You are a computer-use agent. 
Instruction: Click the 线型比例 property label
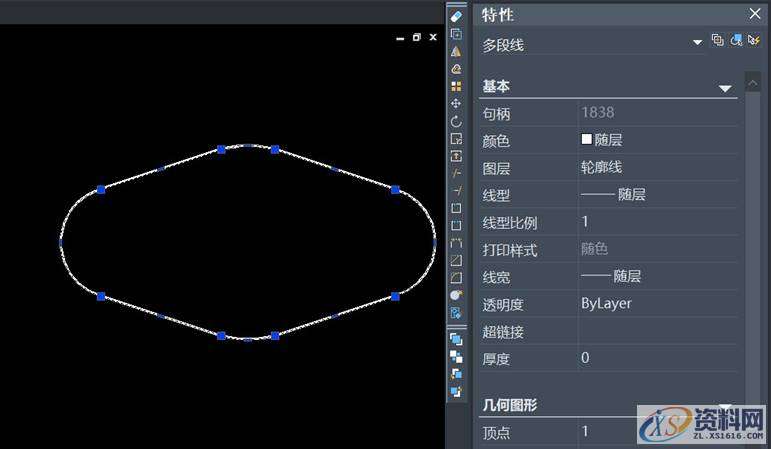coord(509,222)
